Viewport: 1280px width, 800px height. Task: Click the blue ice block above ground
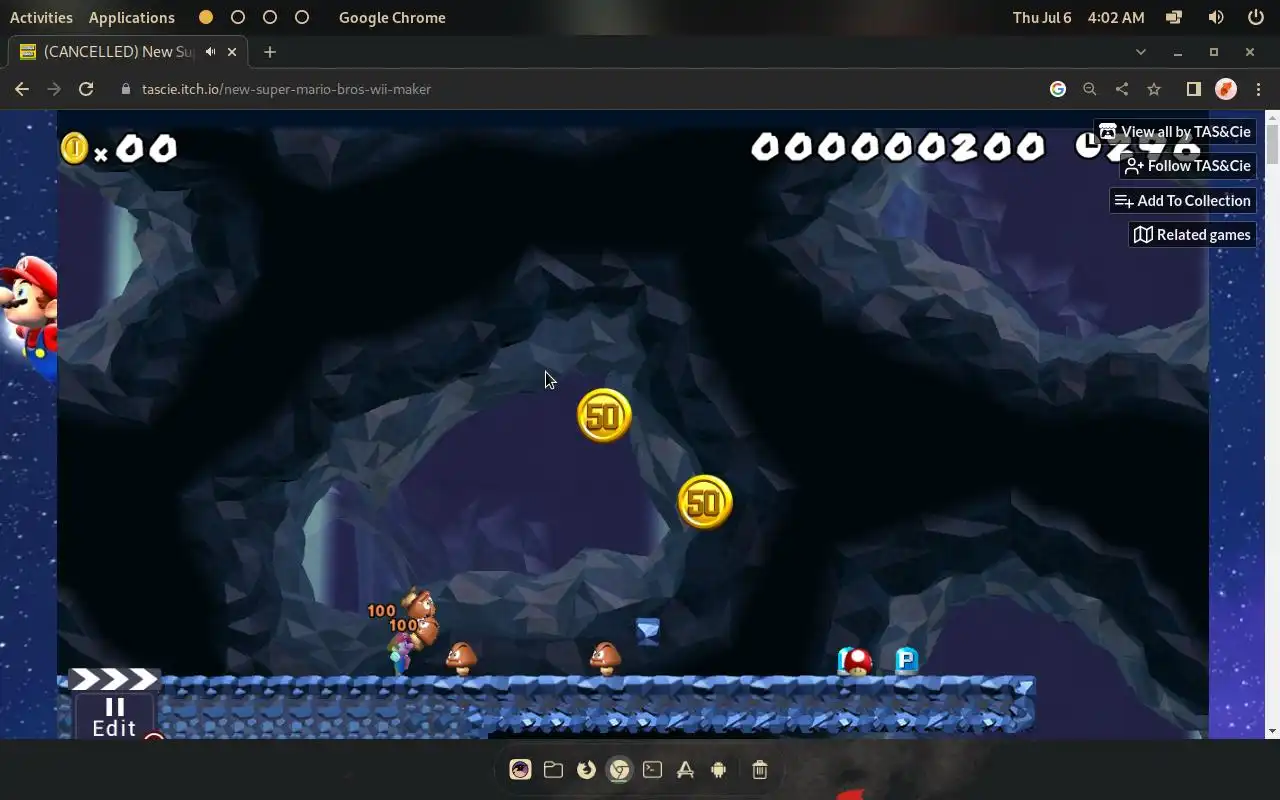(x=648, y=631)
